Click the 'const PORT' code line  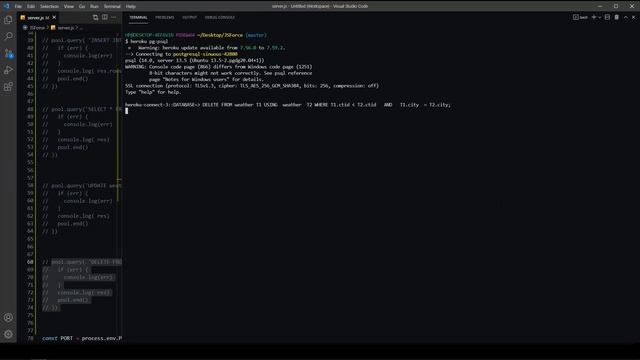click(82, 338)
